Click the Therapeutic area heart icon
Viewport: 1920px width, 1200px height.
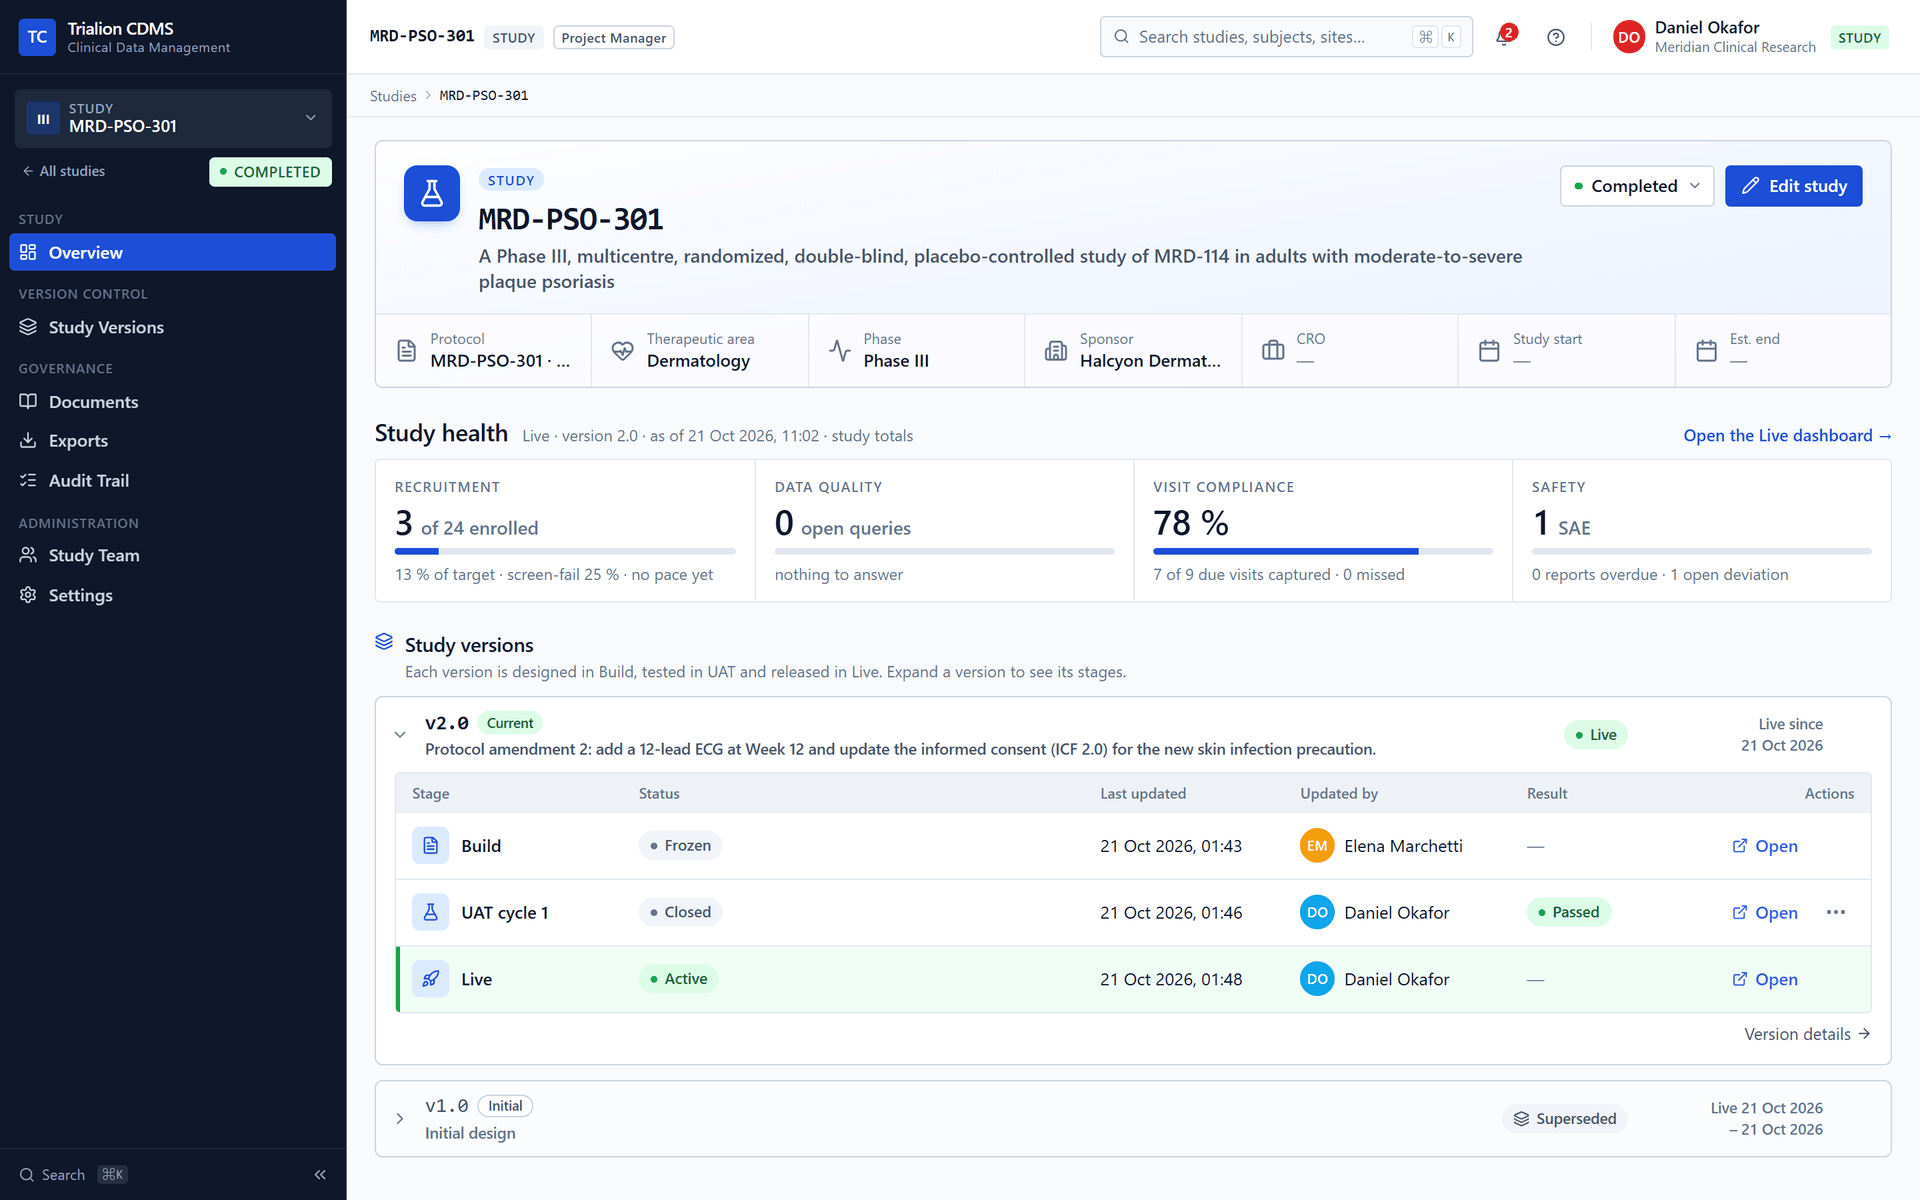click(622, 351)
